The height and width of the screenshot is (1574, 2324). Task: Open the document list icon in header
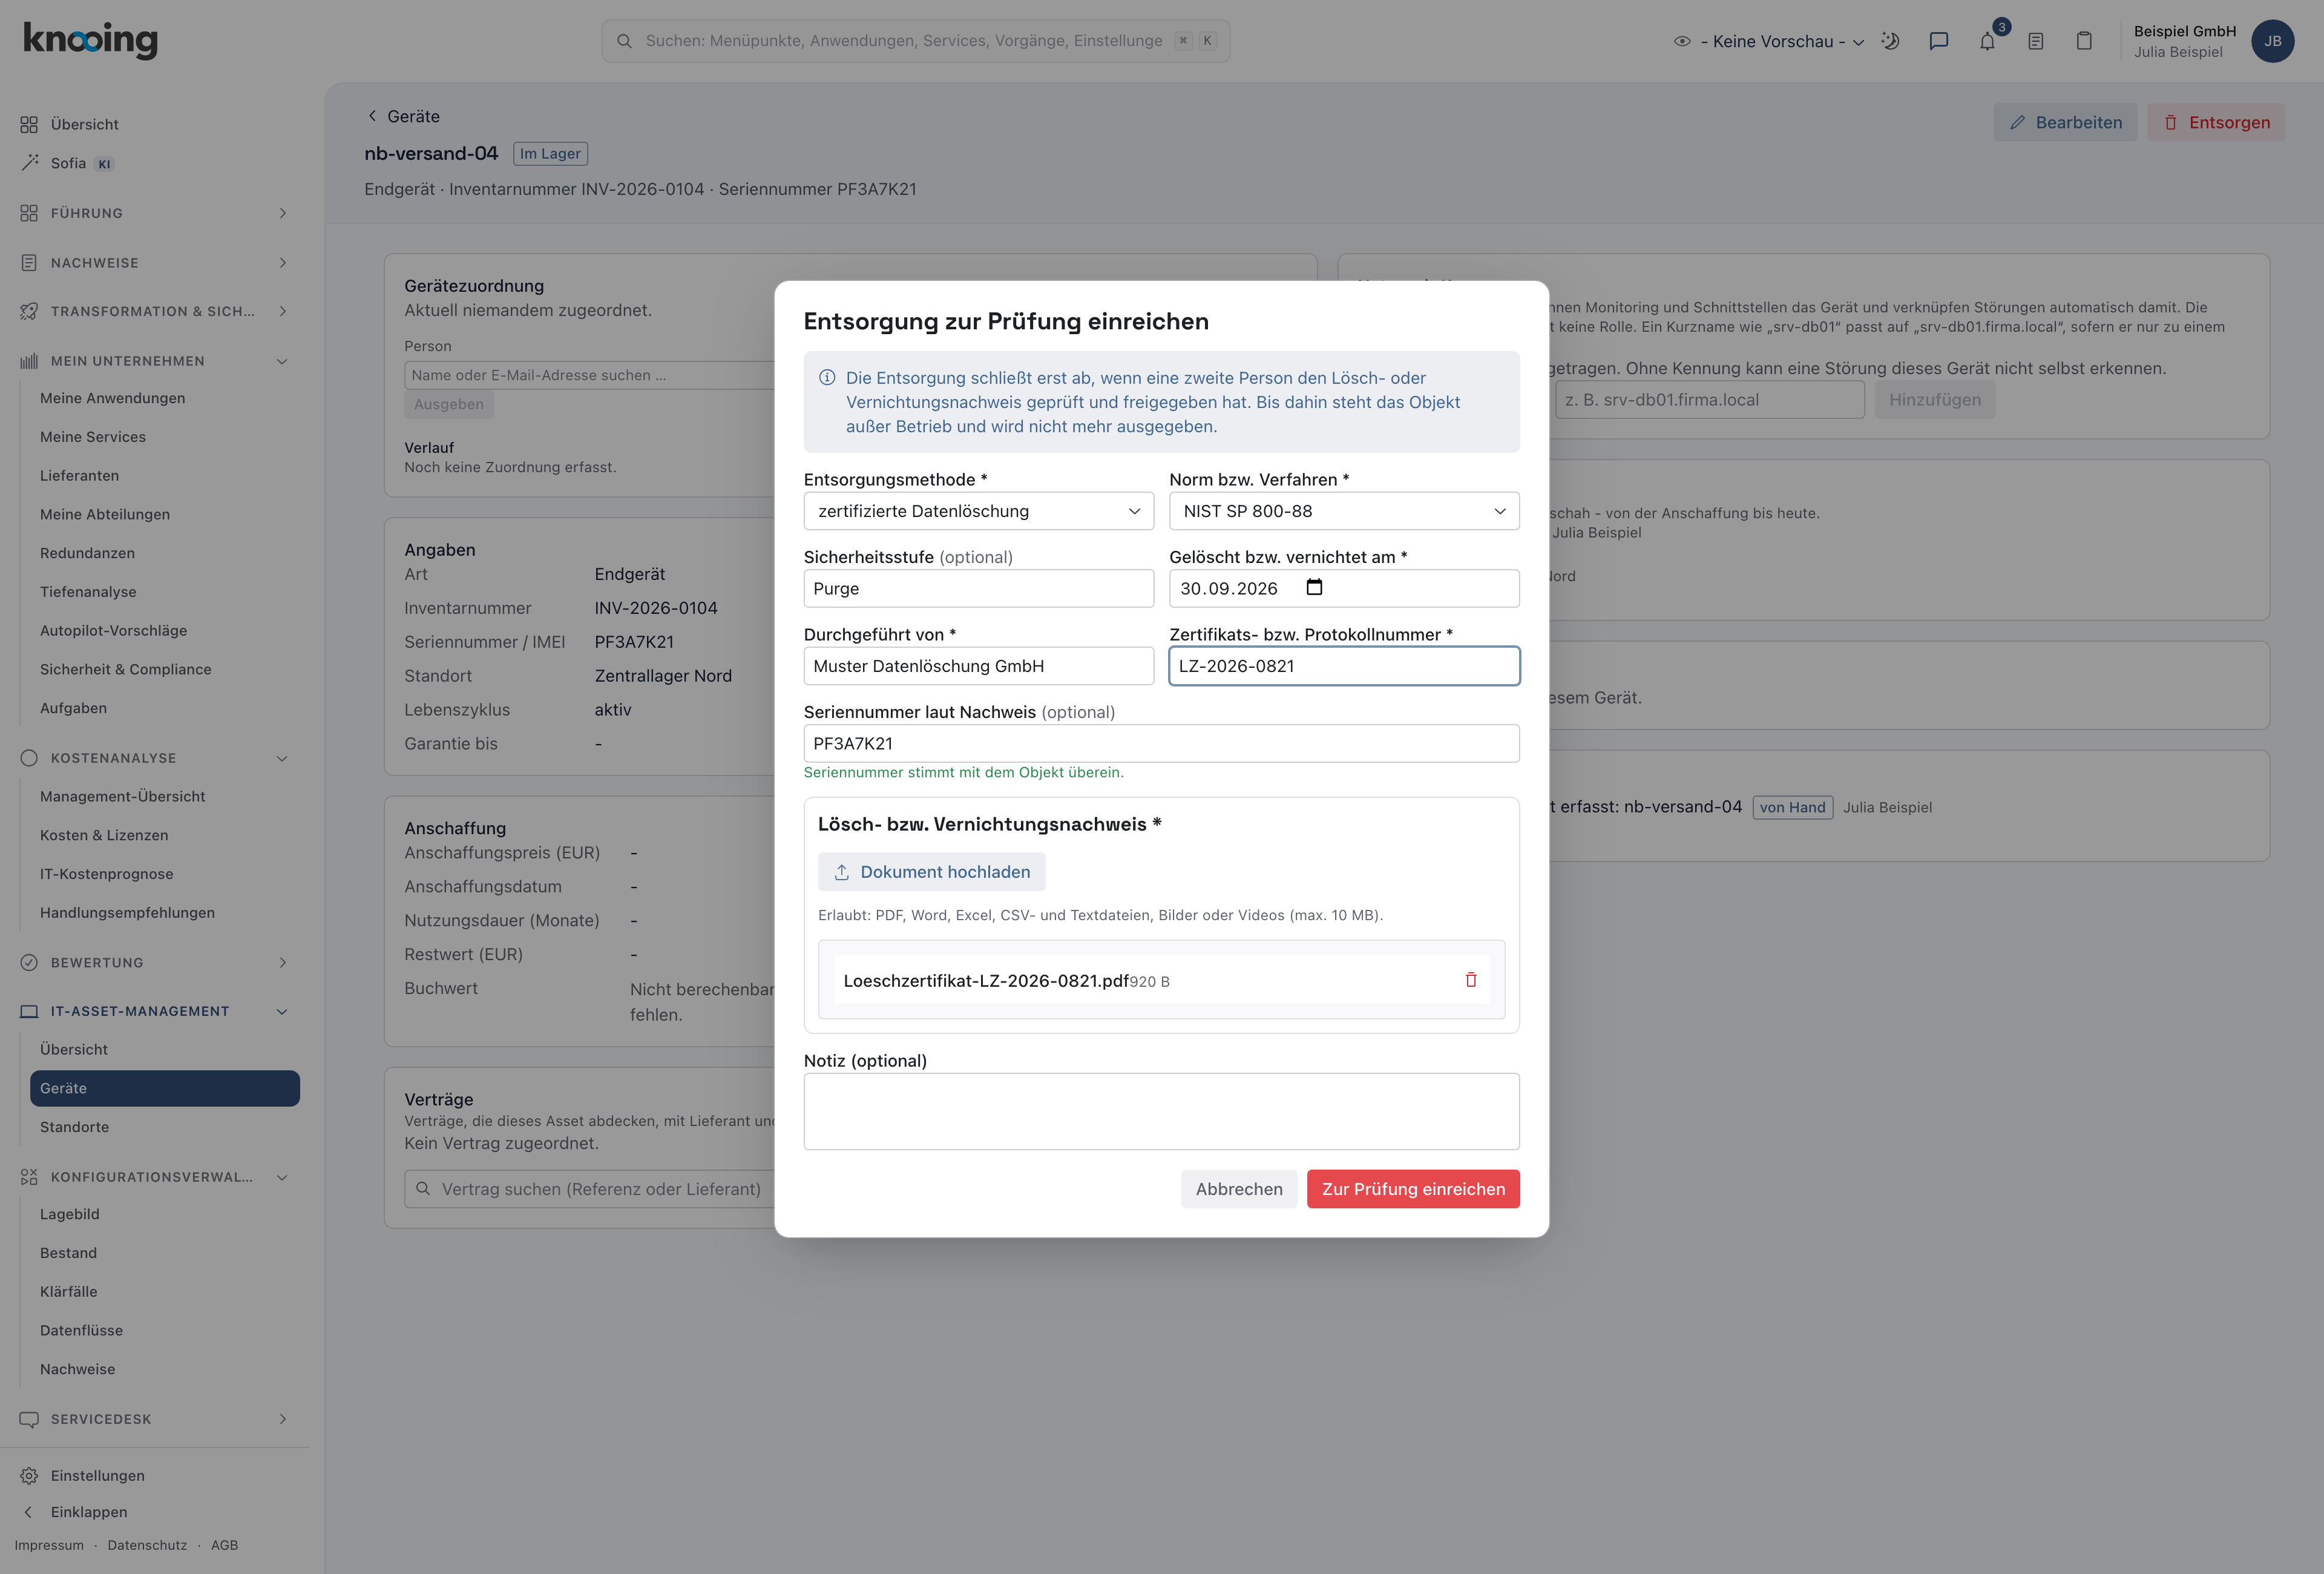(2035, 41)
